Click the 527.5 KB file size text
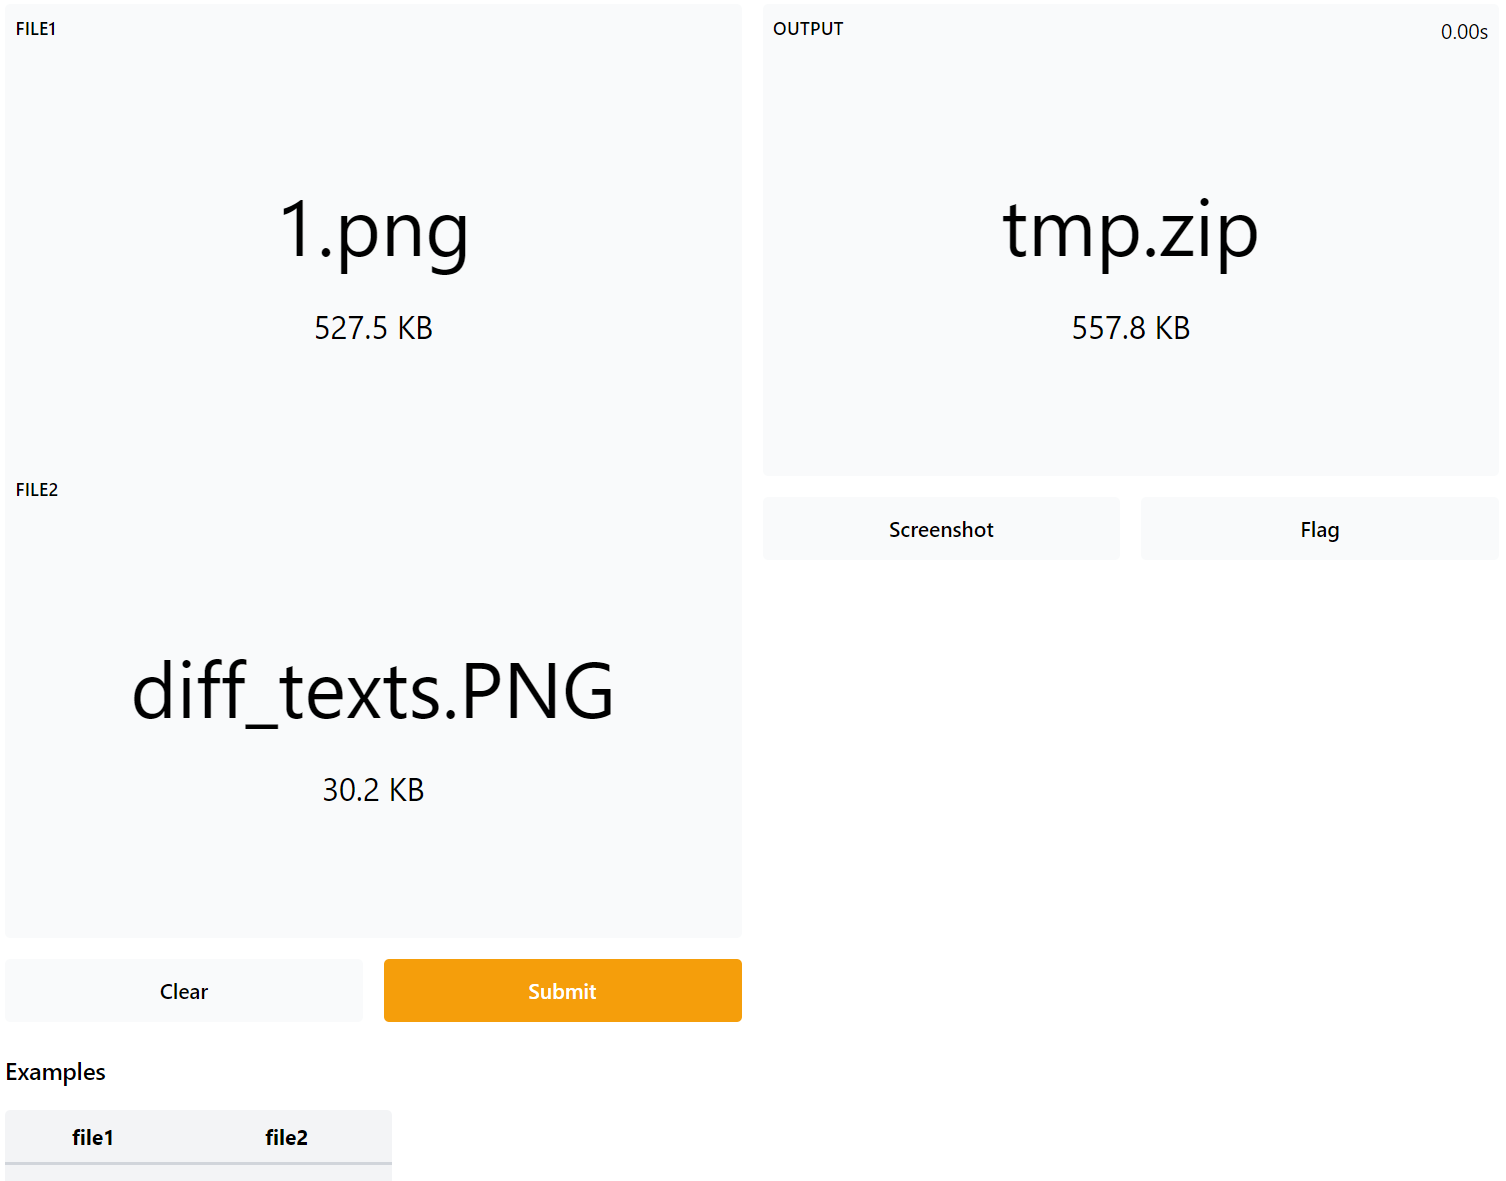The image size is (1506, 1181). coord(373,328)
